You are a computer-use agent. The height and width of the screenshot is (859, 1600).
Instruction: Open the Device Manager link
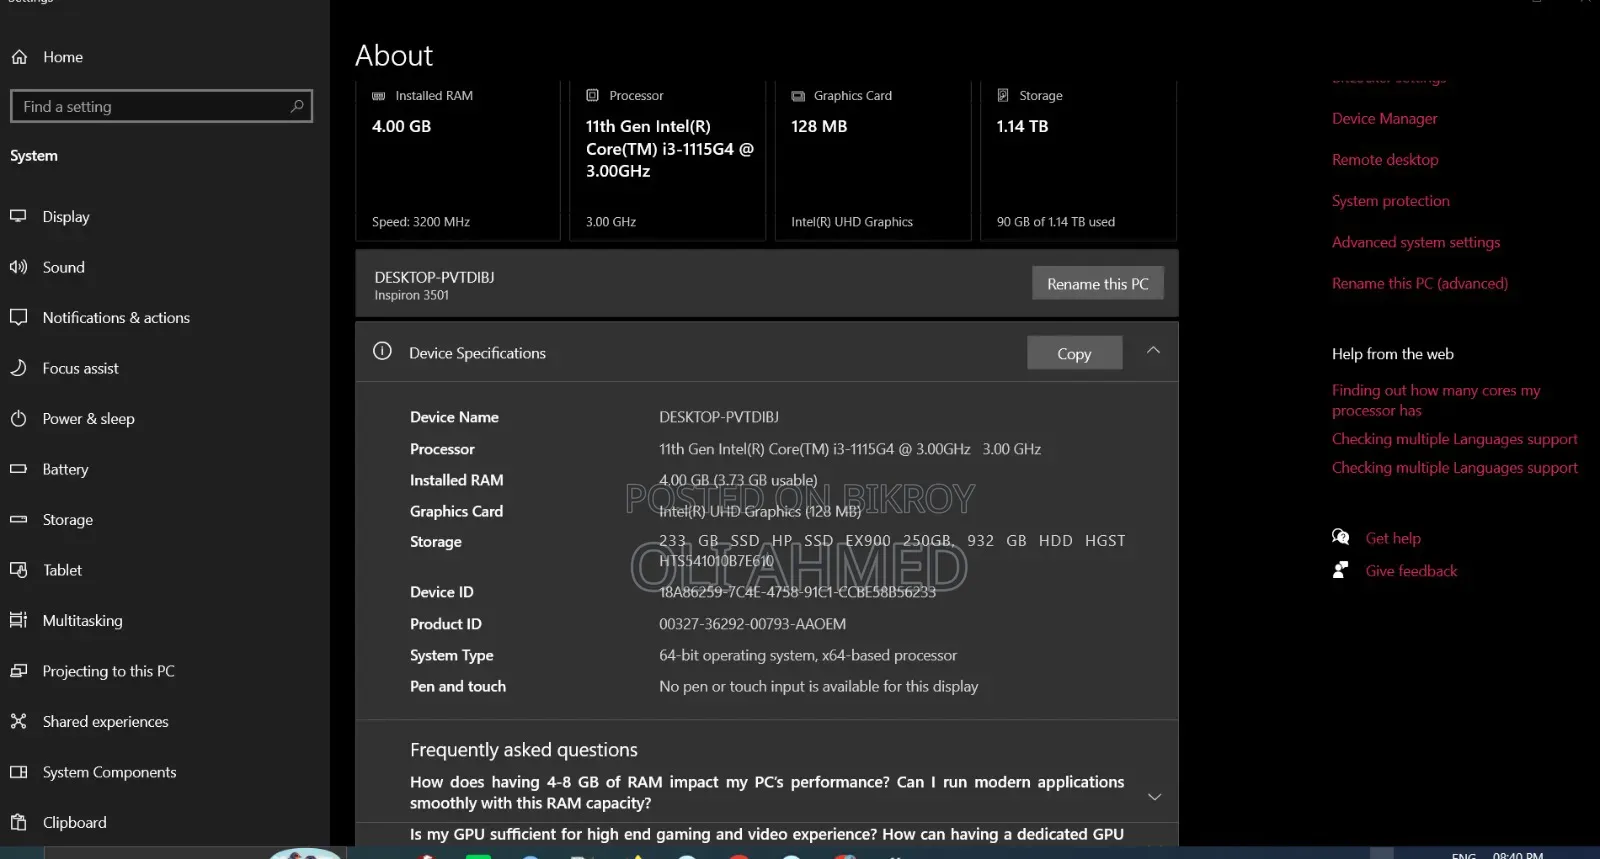pos(1384,119)
